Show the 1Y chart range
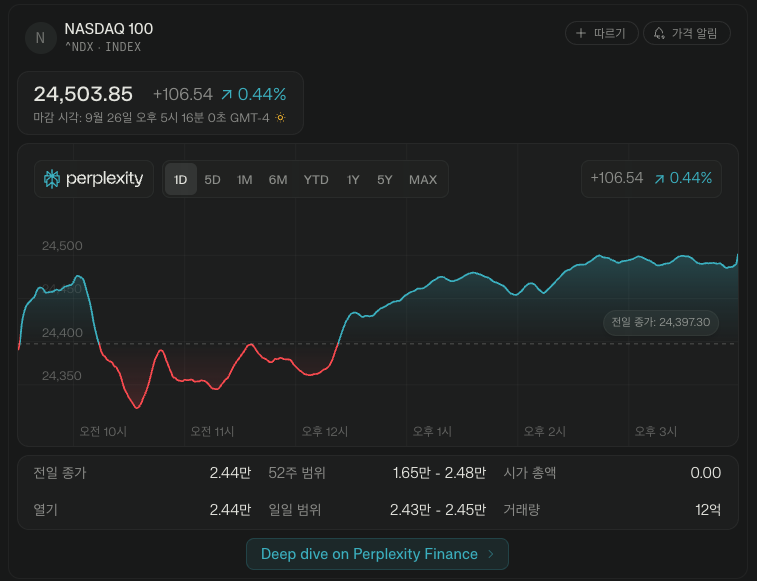The width and height of the screenshot is (757, 581). point(353,180)
